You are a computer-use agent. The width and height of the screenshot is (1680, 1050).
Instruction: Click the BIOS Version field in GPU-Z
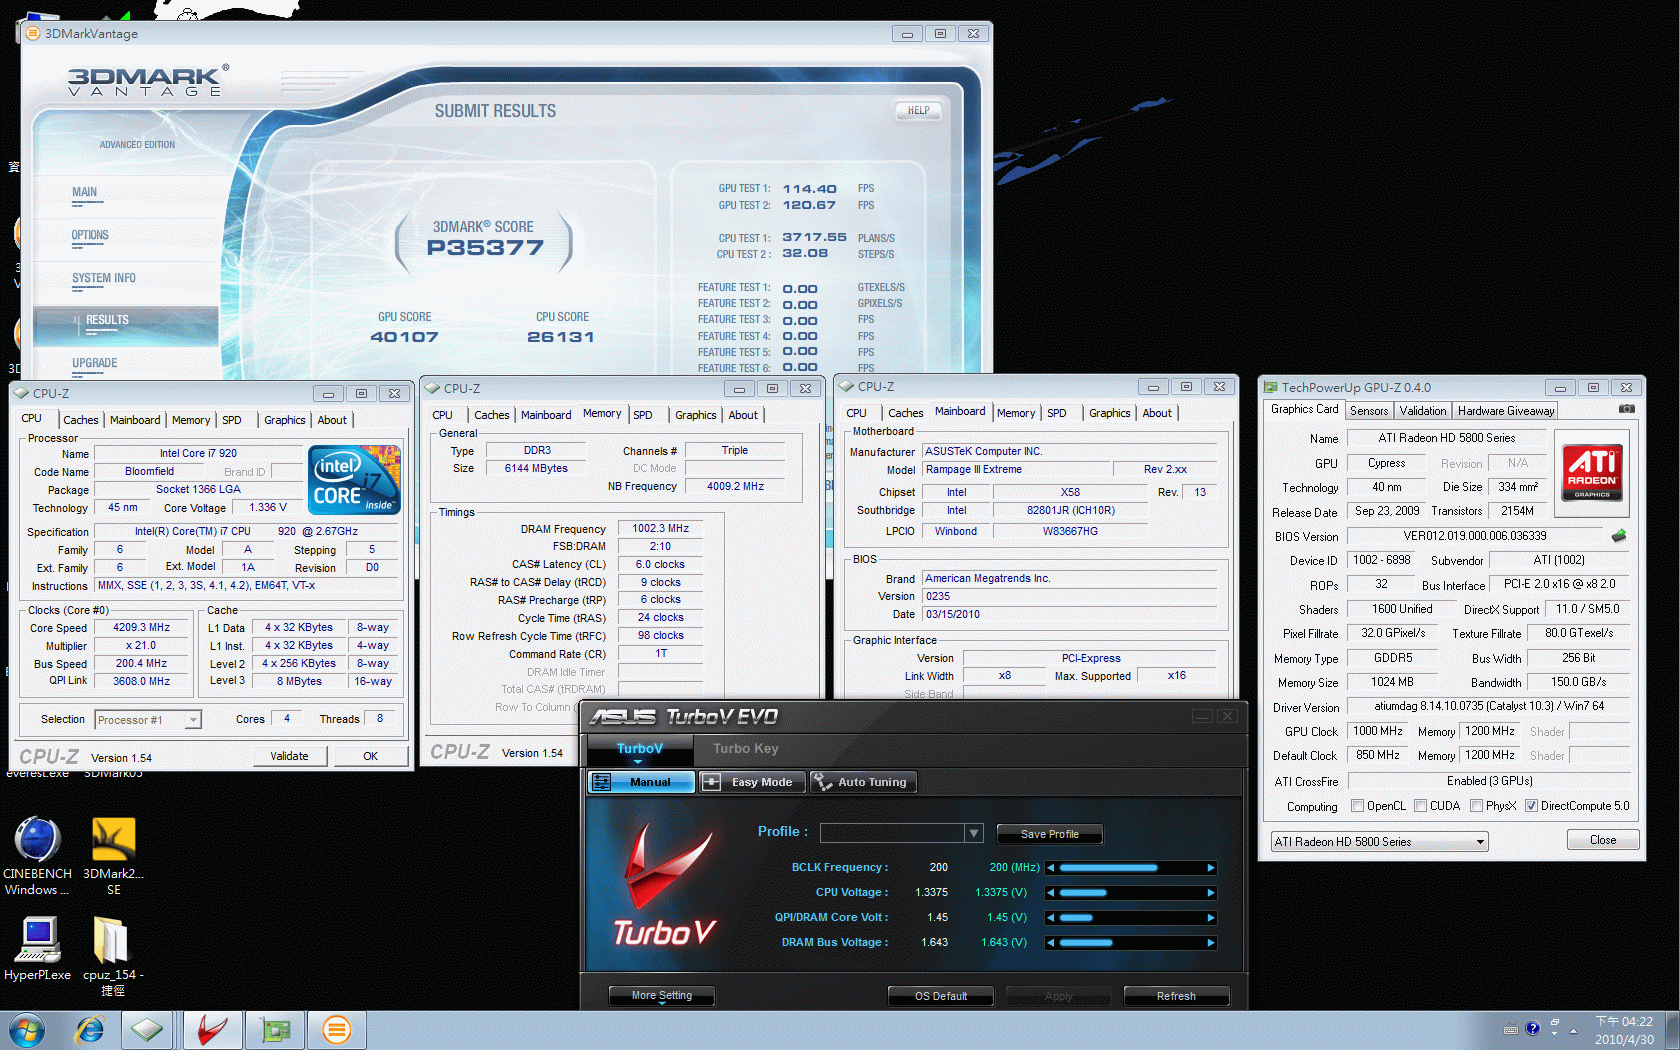1475,536
